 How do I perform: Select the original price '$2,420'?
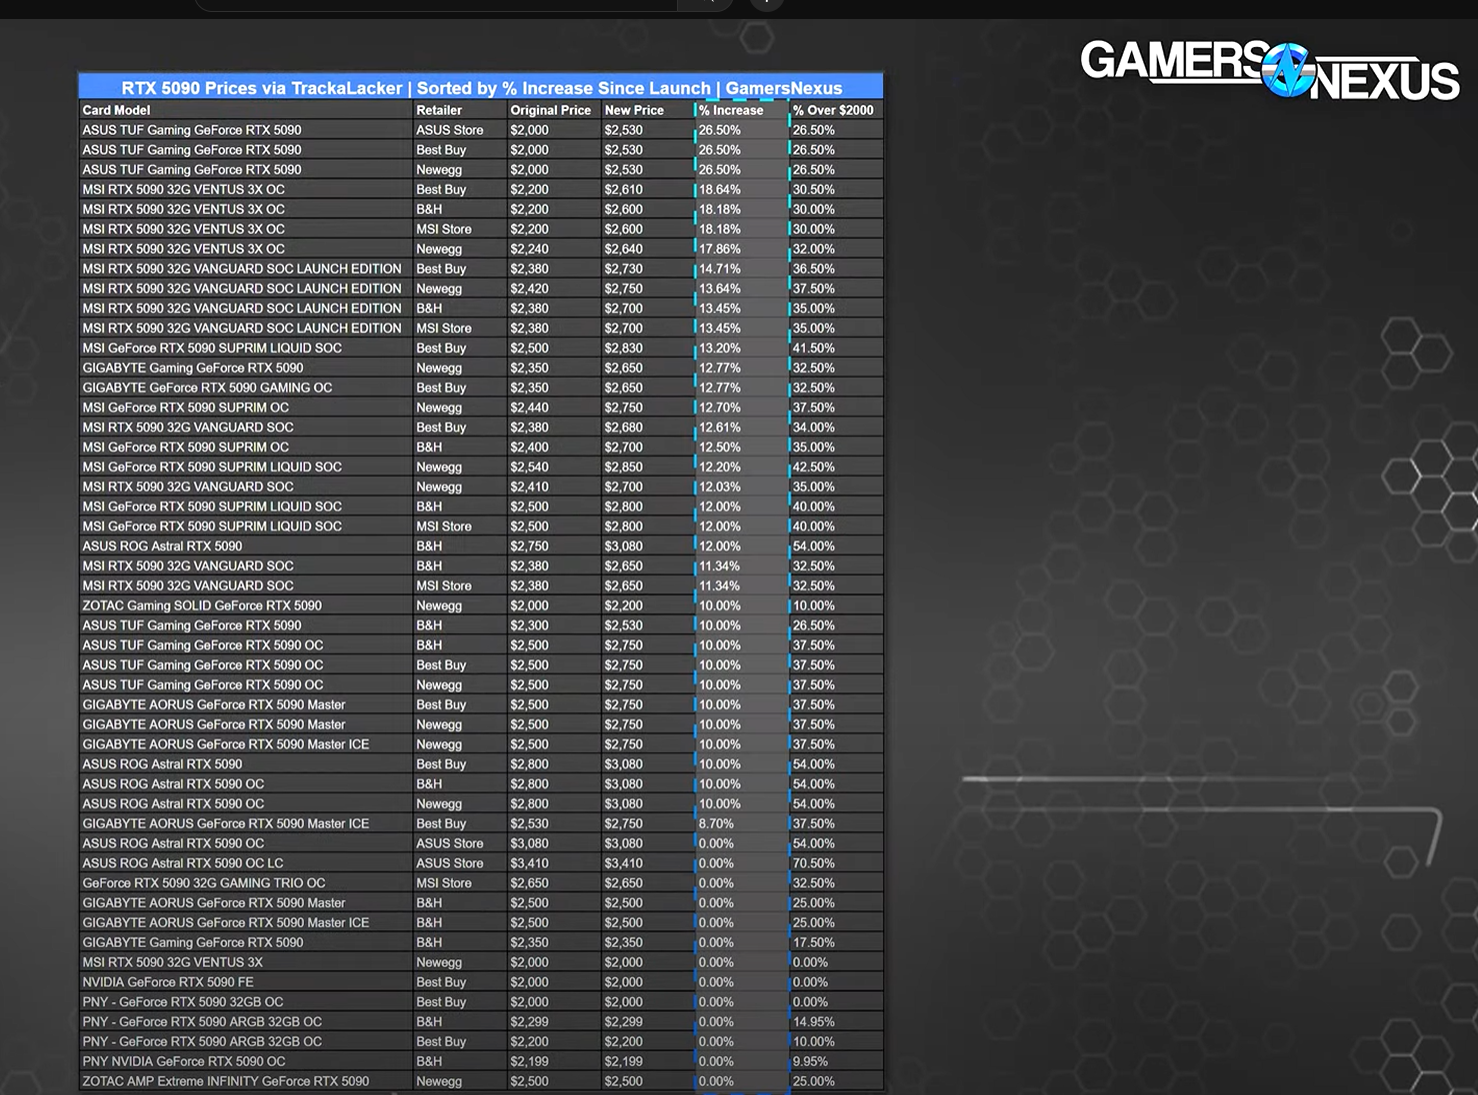click(529, 288)
